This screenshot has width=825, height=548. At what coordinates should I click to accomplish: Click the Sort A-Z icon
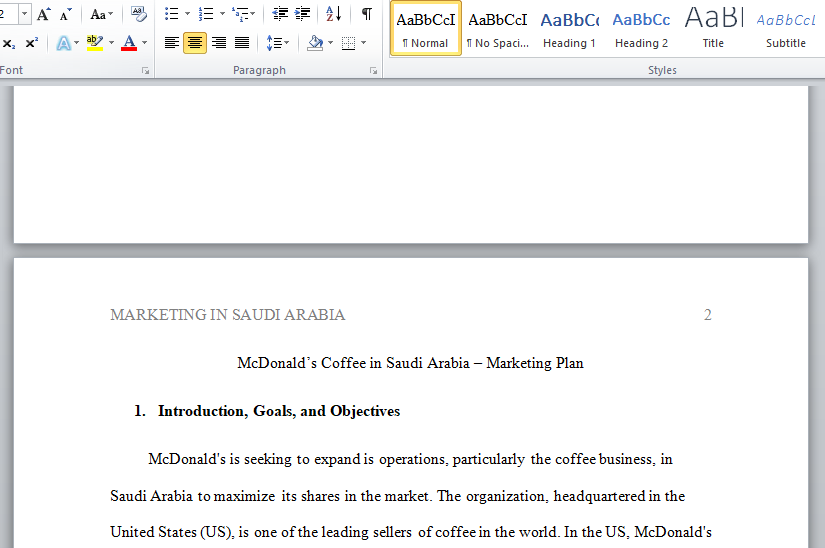coord(334,14)
